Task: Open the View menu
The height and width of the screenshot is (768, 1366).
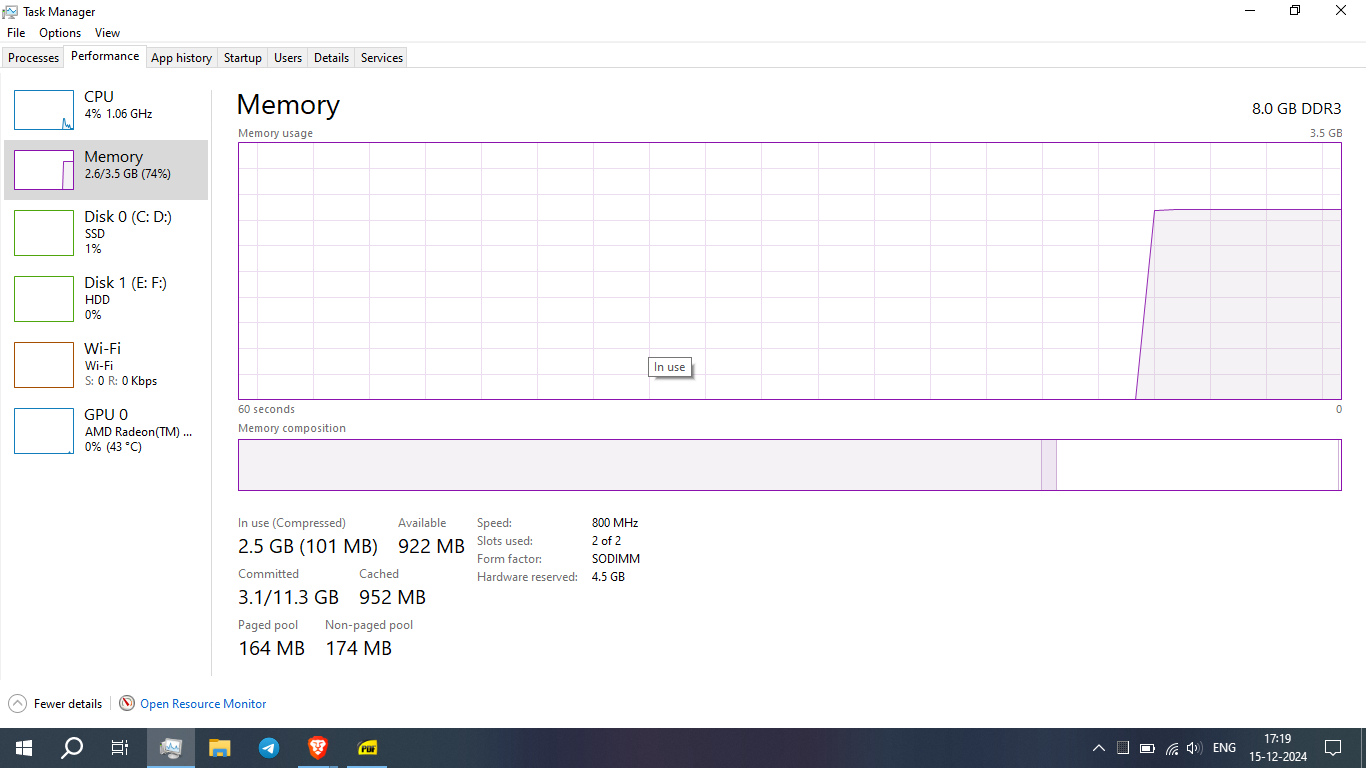Action: pyautogui.click(x=107, y=32)
